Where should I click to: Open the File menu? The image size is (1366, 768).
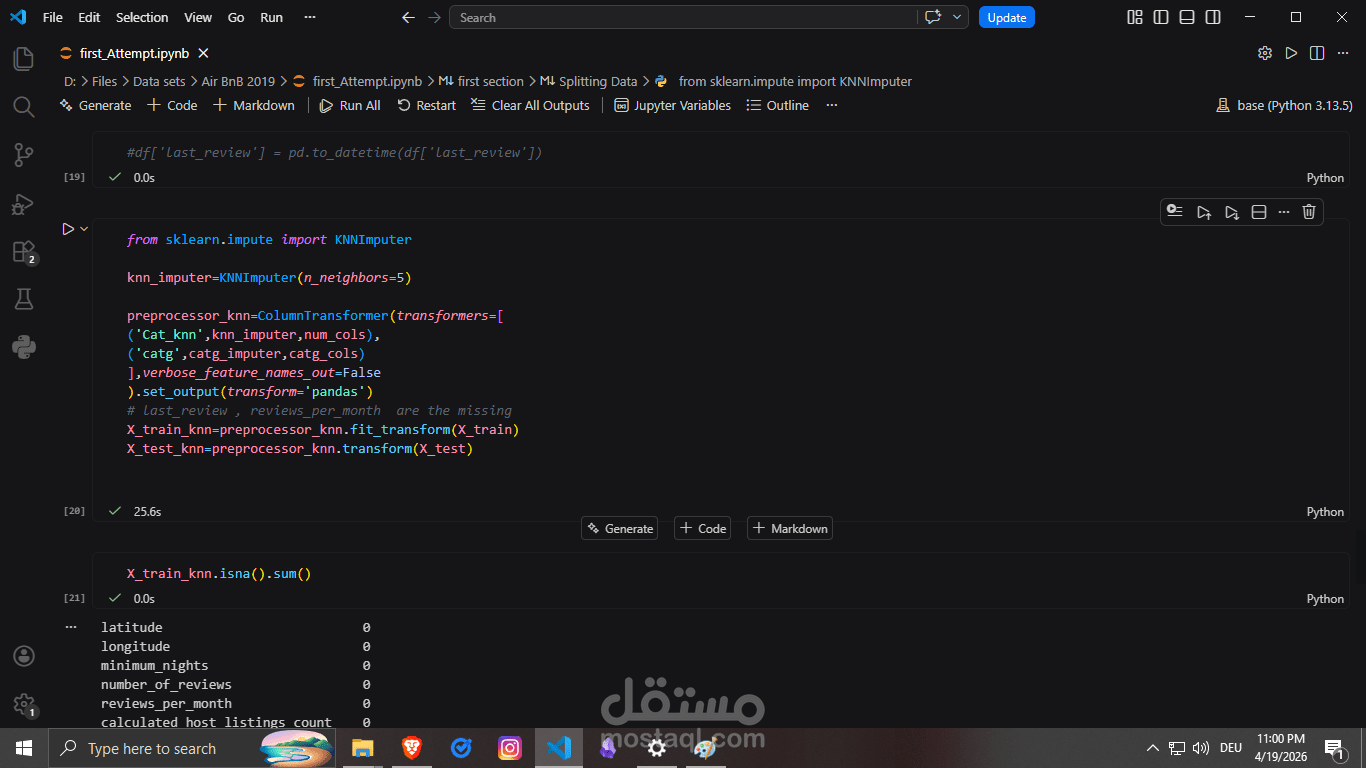tap(53, 17)
